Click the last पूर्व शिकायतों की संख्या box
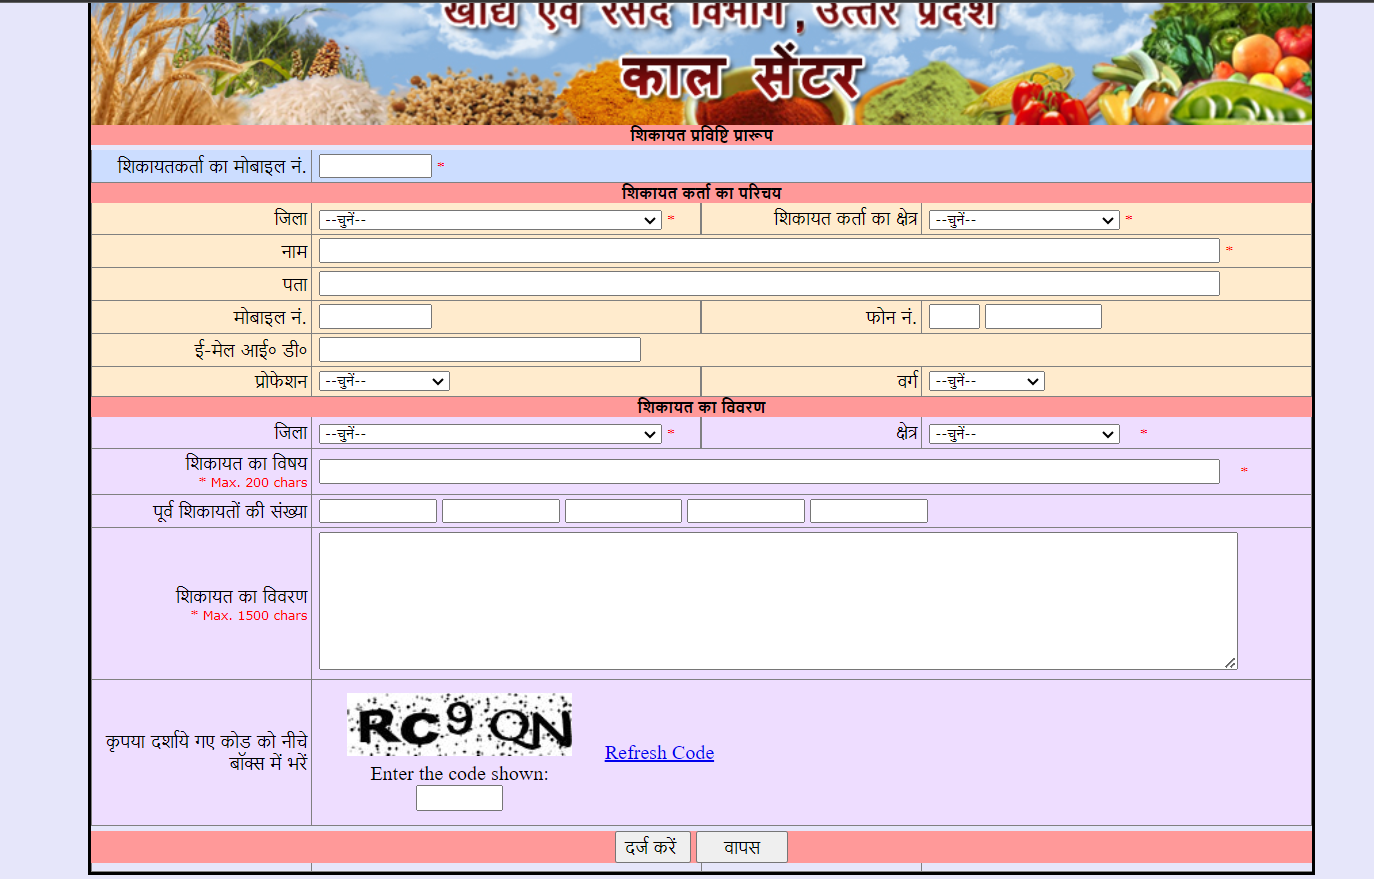Viewport: 1374px width, 879px height. click(x=868, y=510)
